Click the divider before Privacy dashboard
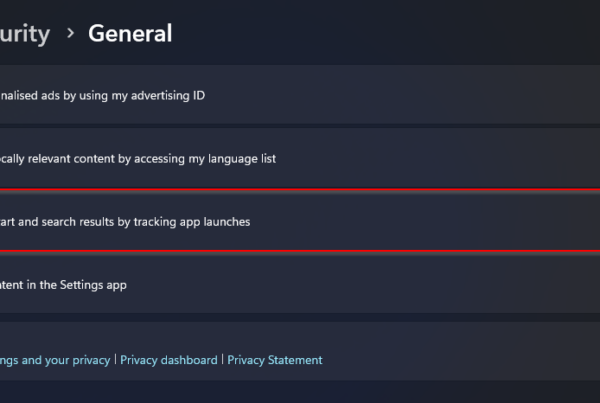The image size is (600, 403). pos(115,360)
